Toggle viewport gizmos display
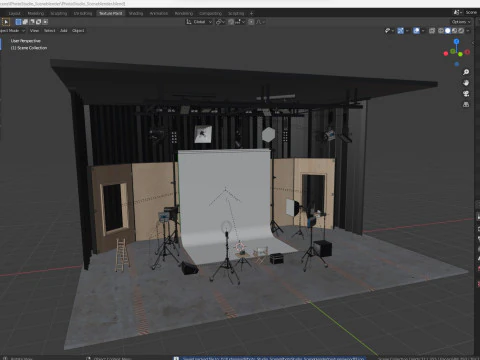This screenshot has height=360, width=480. (401, 31)
